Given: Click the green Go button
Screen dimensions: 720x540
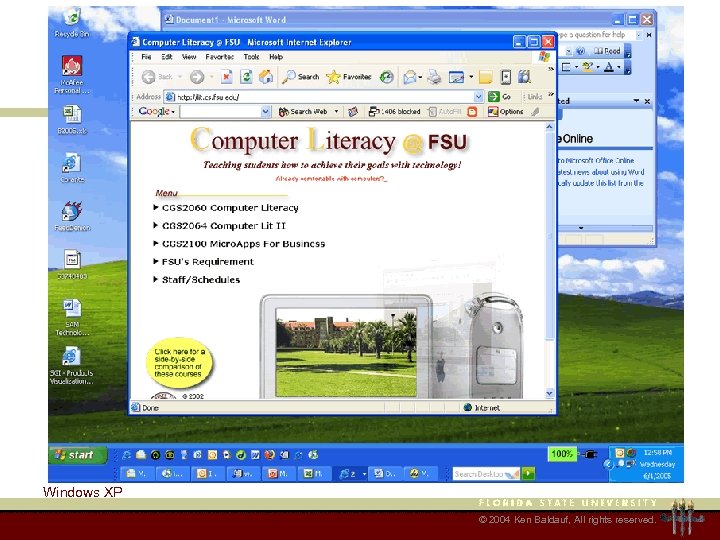Looking at the screenshot, I should pos(500,97).
